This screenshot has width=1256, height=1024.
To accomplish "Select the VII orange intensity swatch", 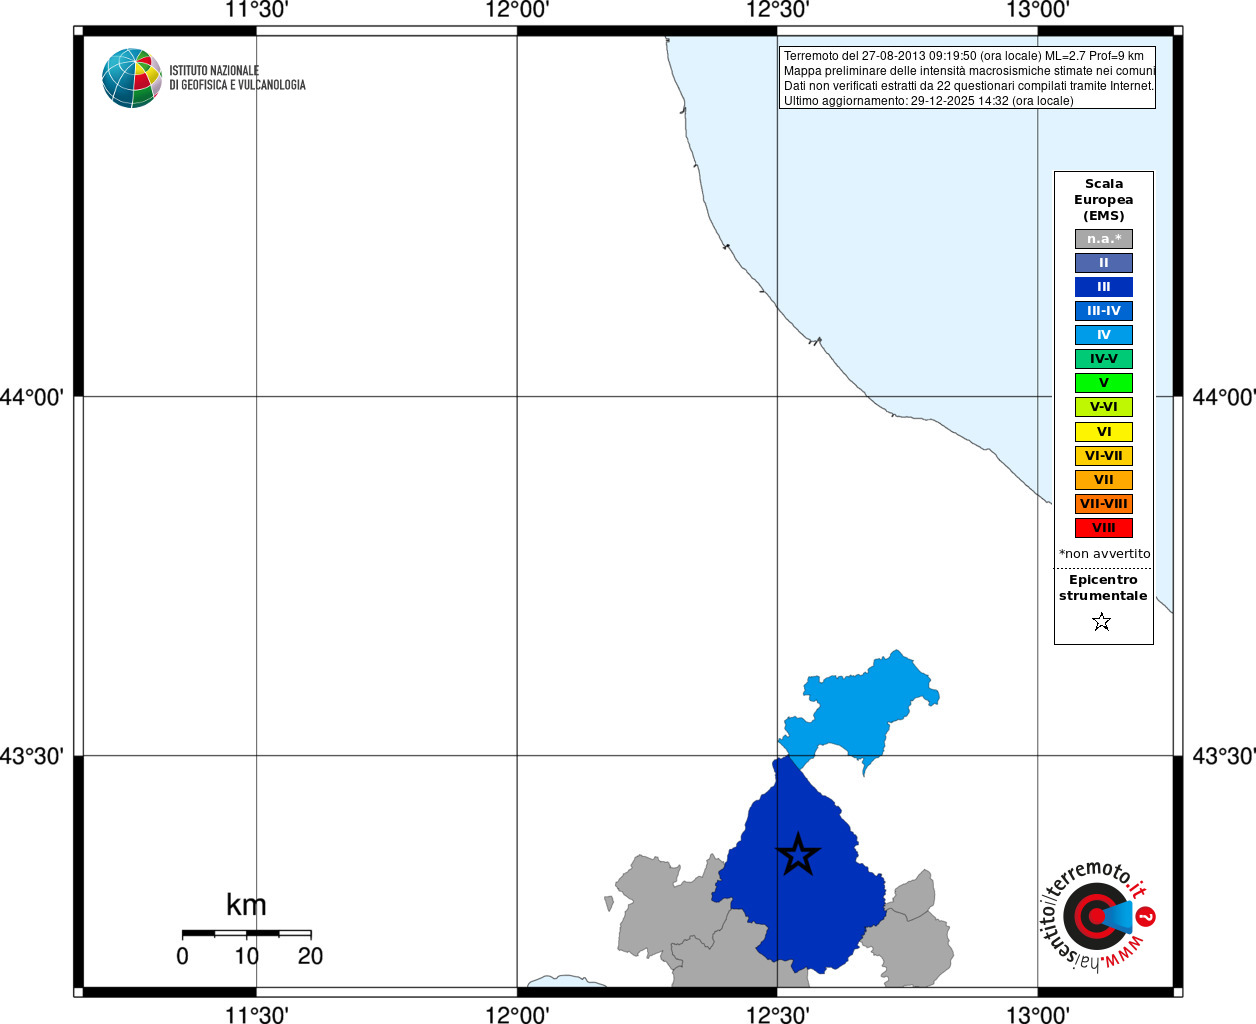I will click(x=1104, y=480).
